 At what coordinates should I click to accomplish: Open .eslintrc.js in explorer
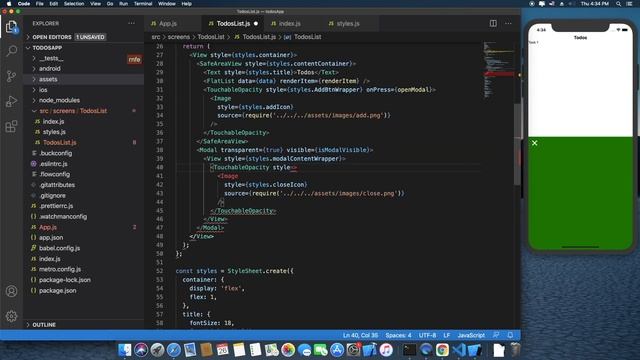pyautogui.click(x=83, y=164)
